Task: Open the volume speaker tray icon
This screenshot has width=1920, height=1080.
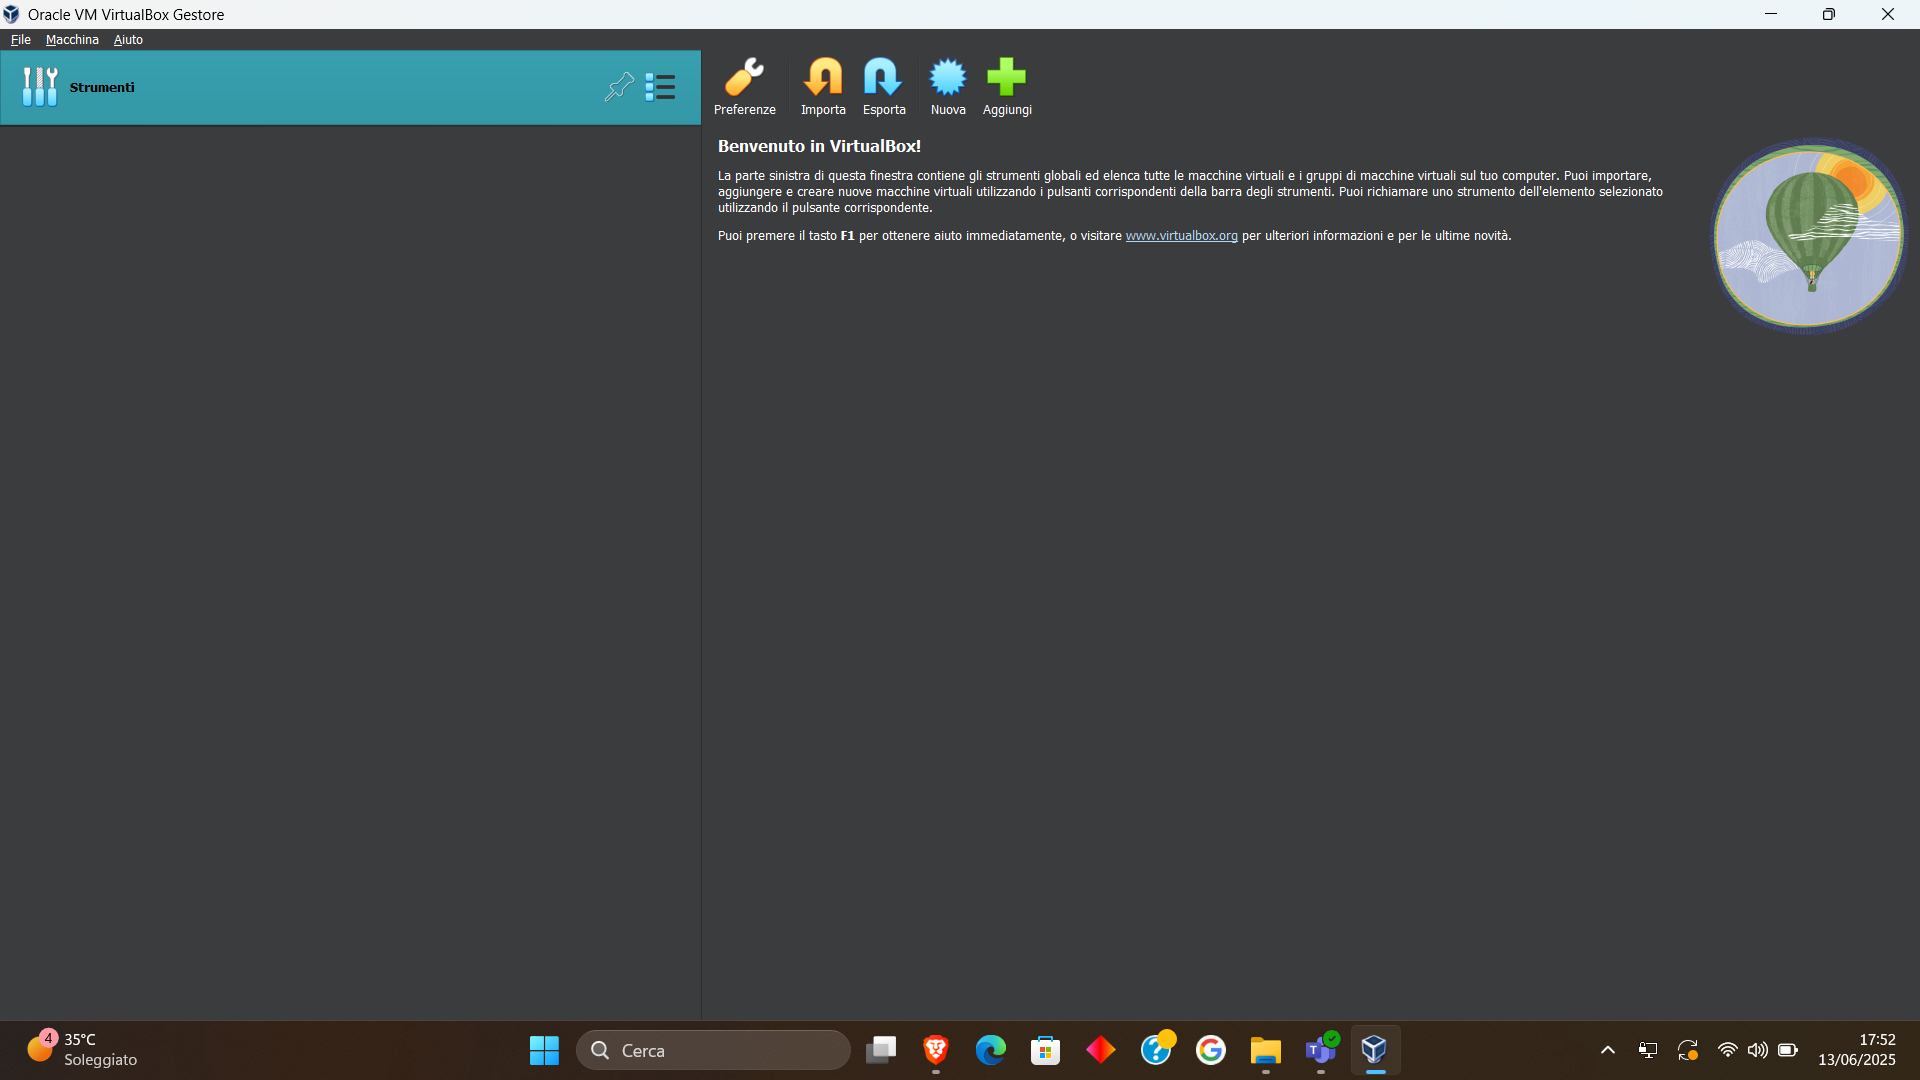Action: [1757, 1050]
